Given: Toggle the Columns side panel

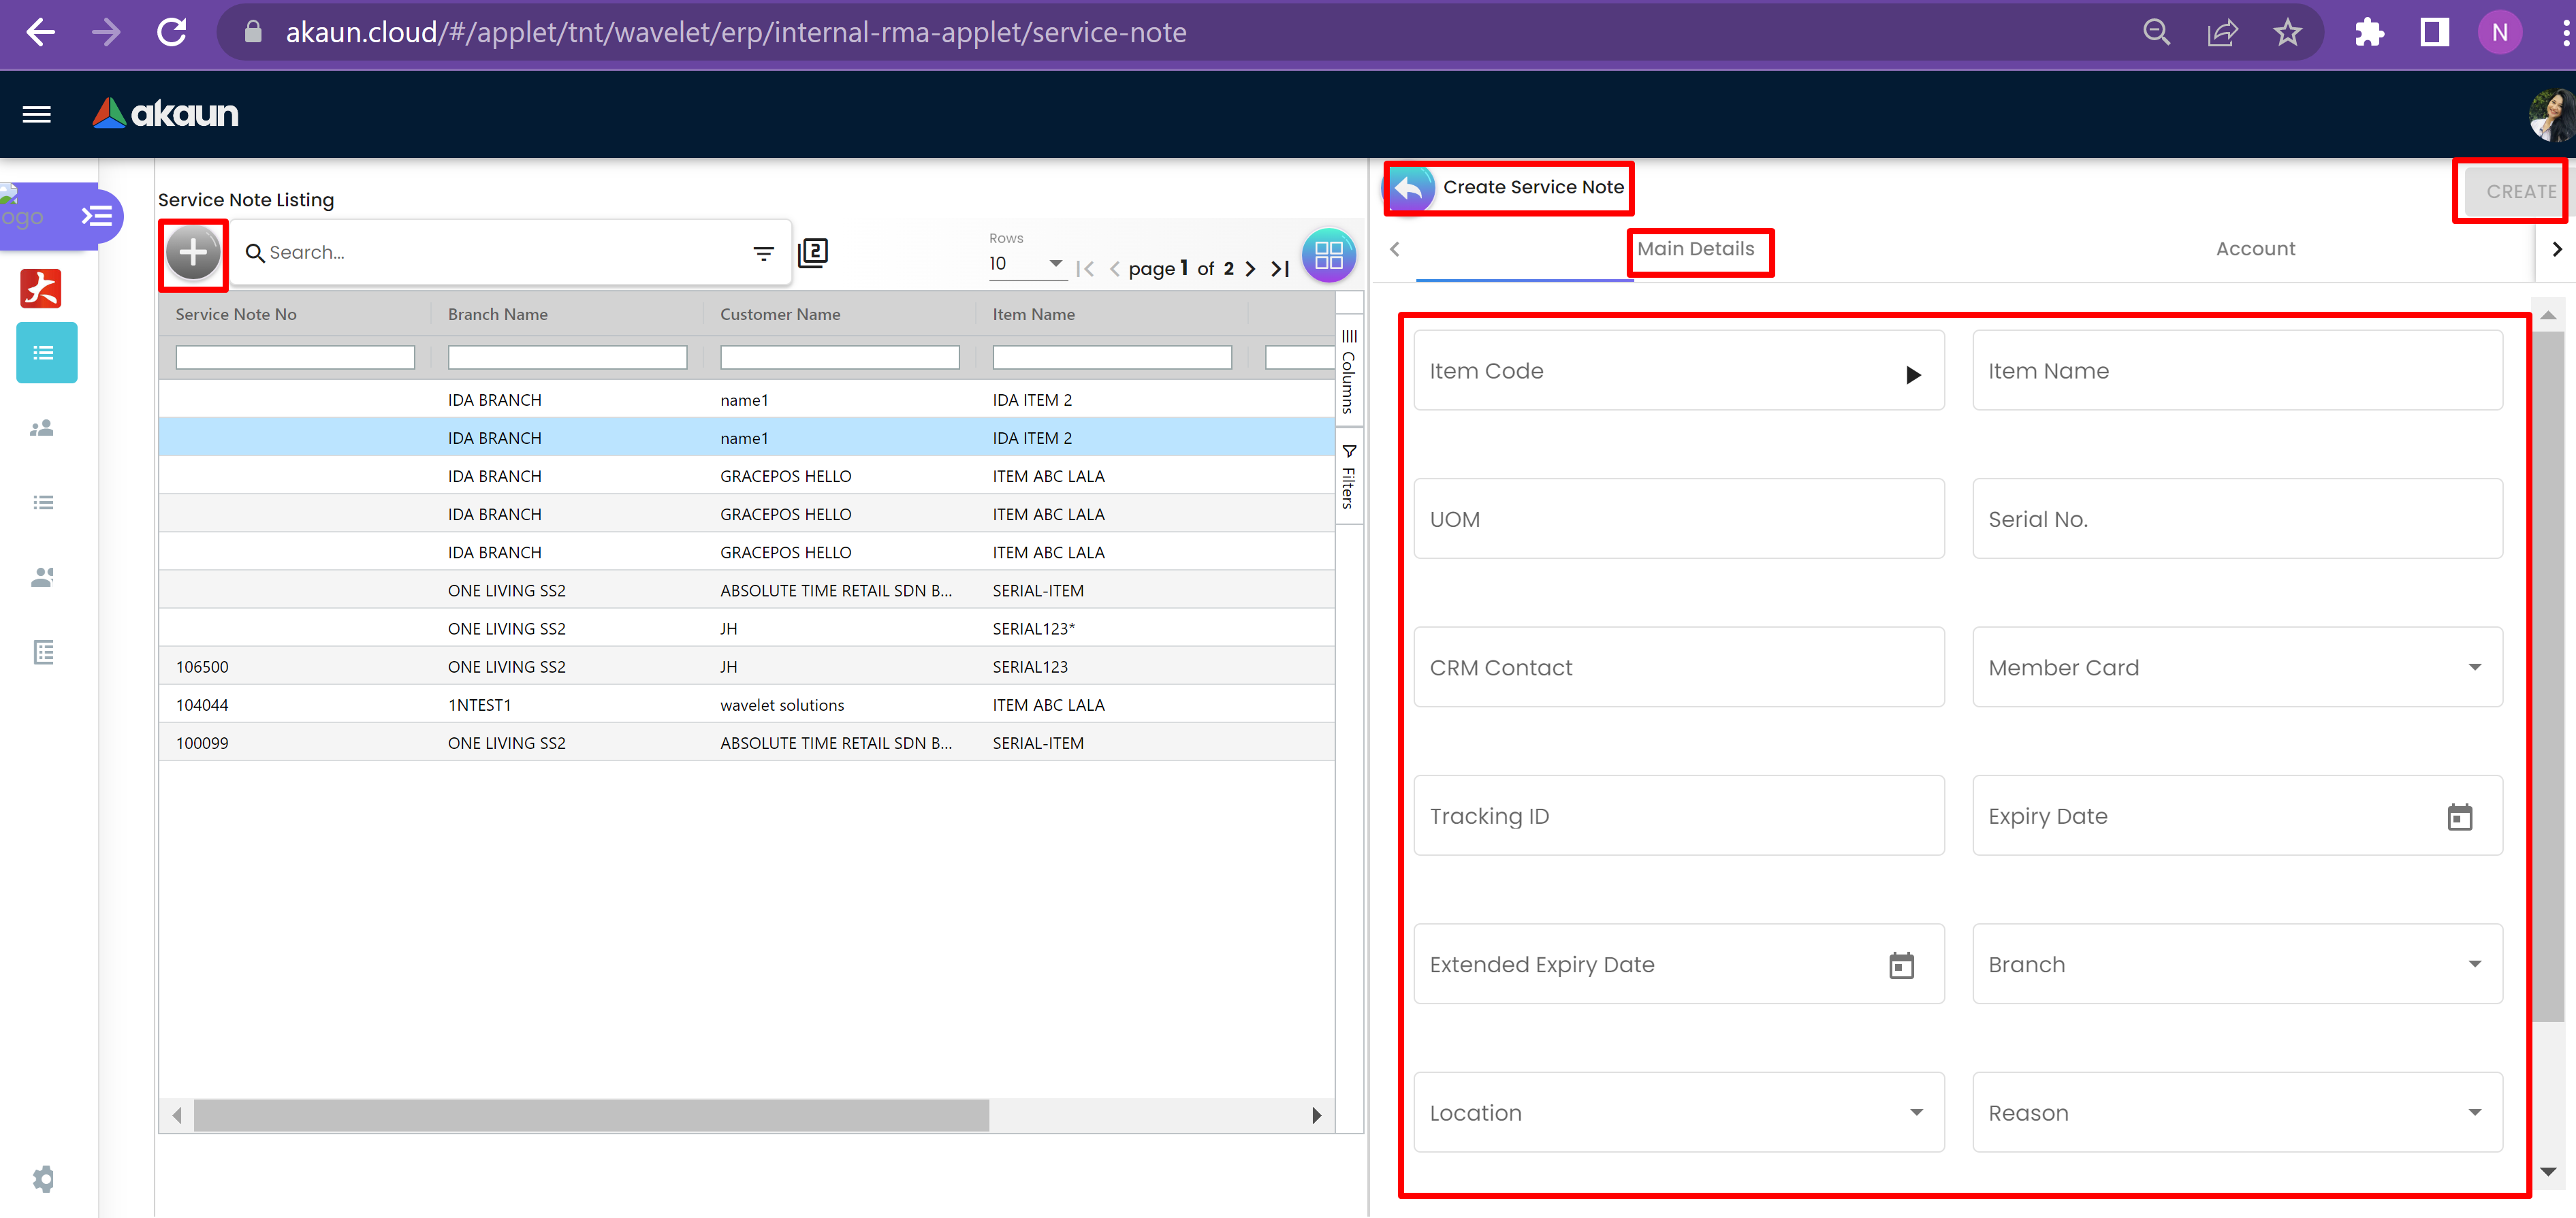Looking at the screenshot, I should pyautogui.click(x=1348, y=371).
